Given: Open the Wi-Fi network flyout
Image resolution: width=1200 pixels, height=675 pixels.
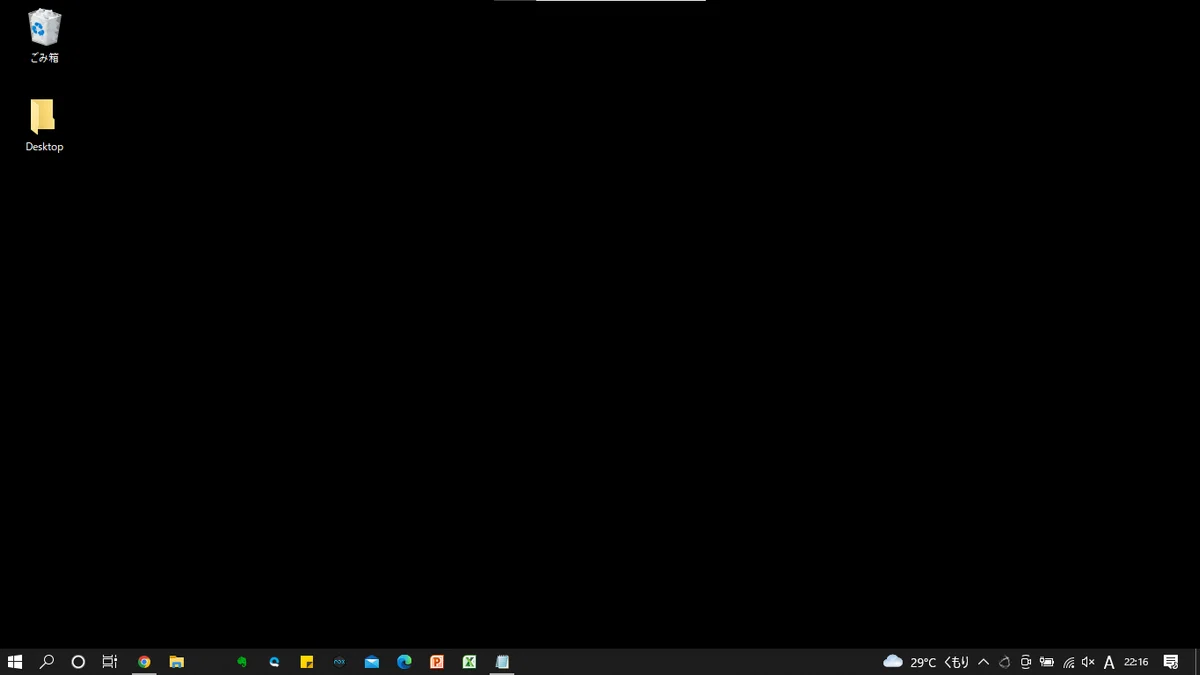Looking at the screenshot, I should coord(1068,662).
